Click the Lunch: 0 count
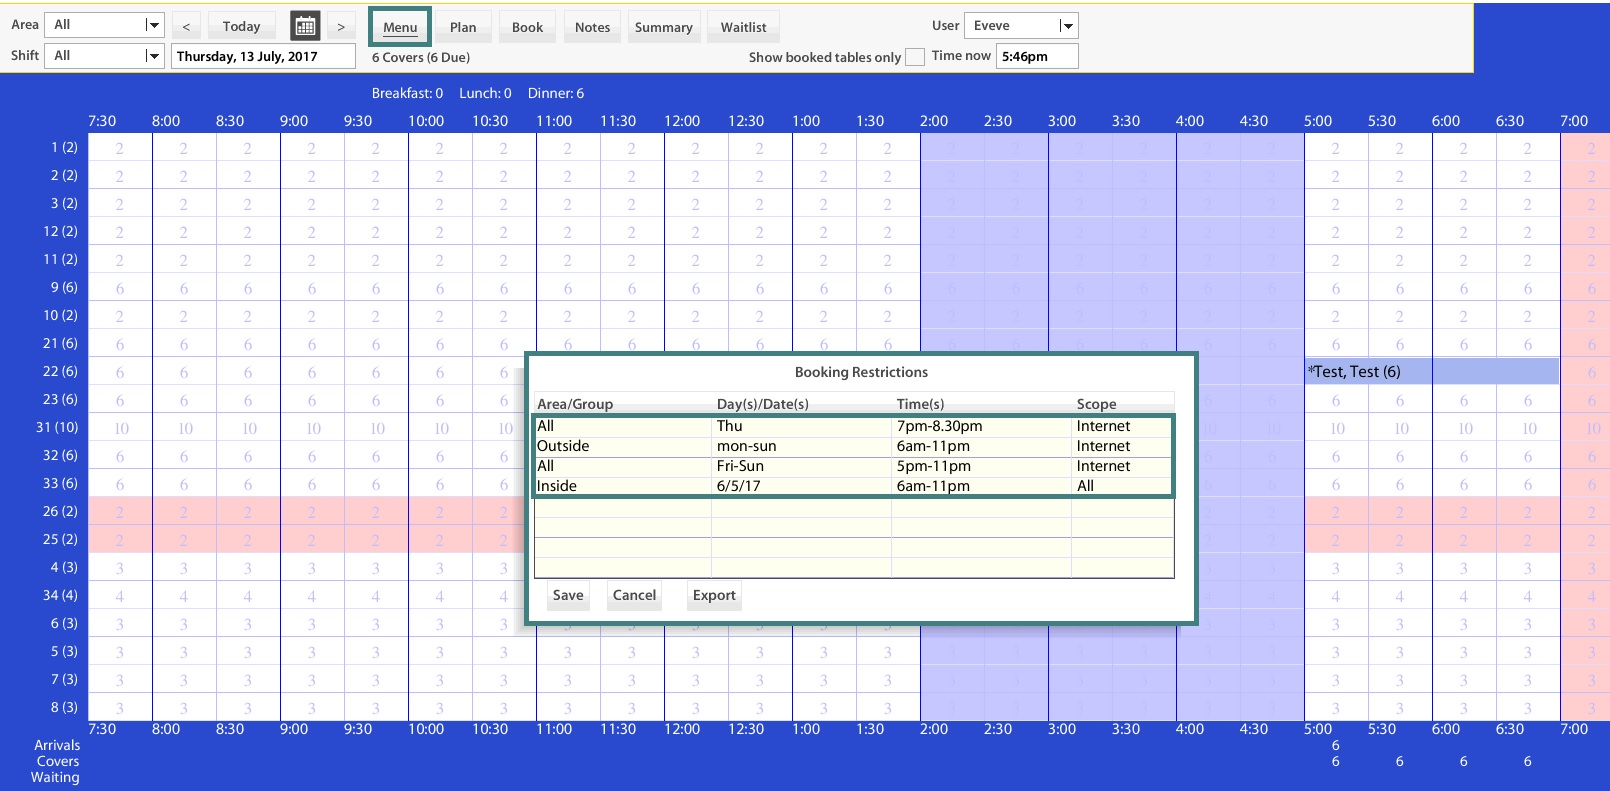This screenshot has width=1610, height=791. click(x=485, y=93)
